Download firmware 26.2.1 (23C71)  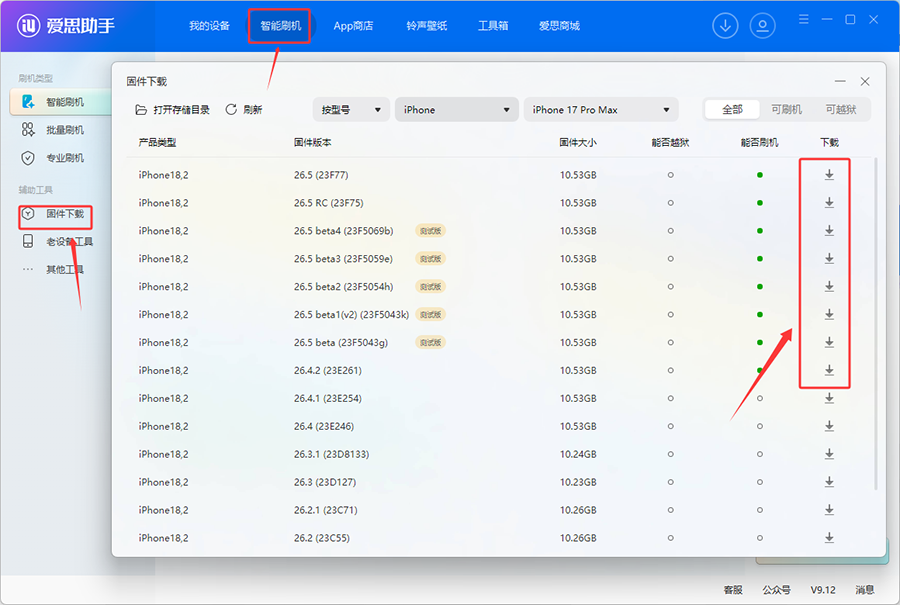coord(829,510)
